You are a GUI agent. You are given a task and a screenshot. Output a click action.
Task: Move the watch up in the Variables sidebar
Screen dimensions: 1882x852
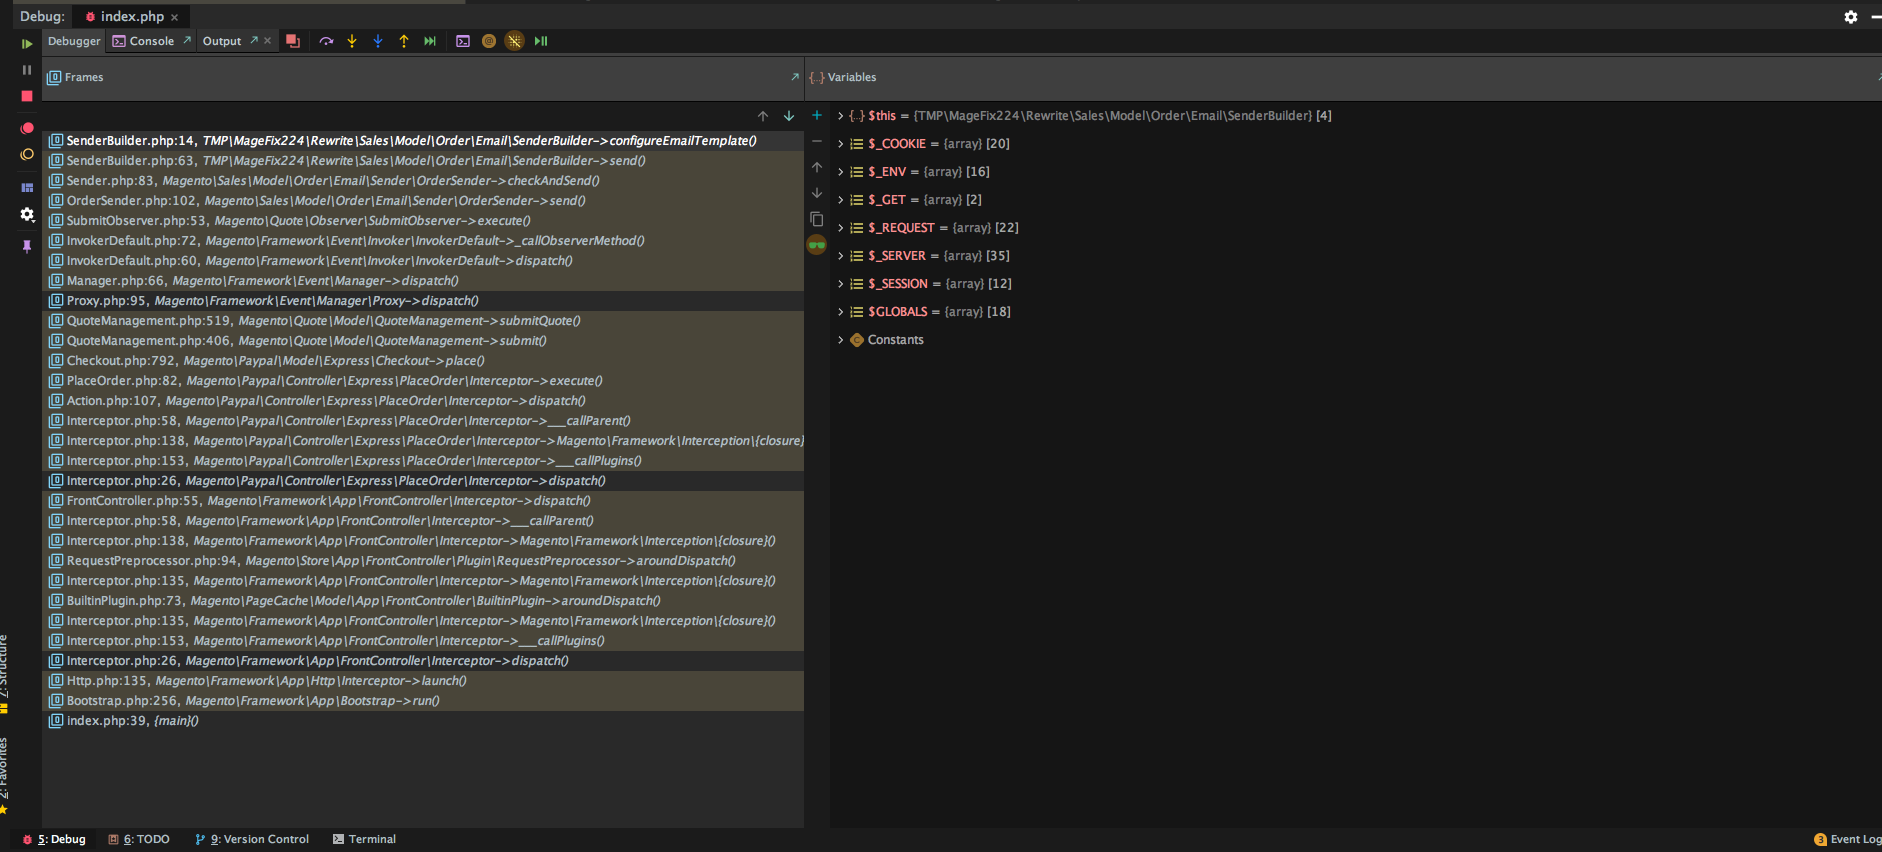[817, 167]
